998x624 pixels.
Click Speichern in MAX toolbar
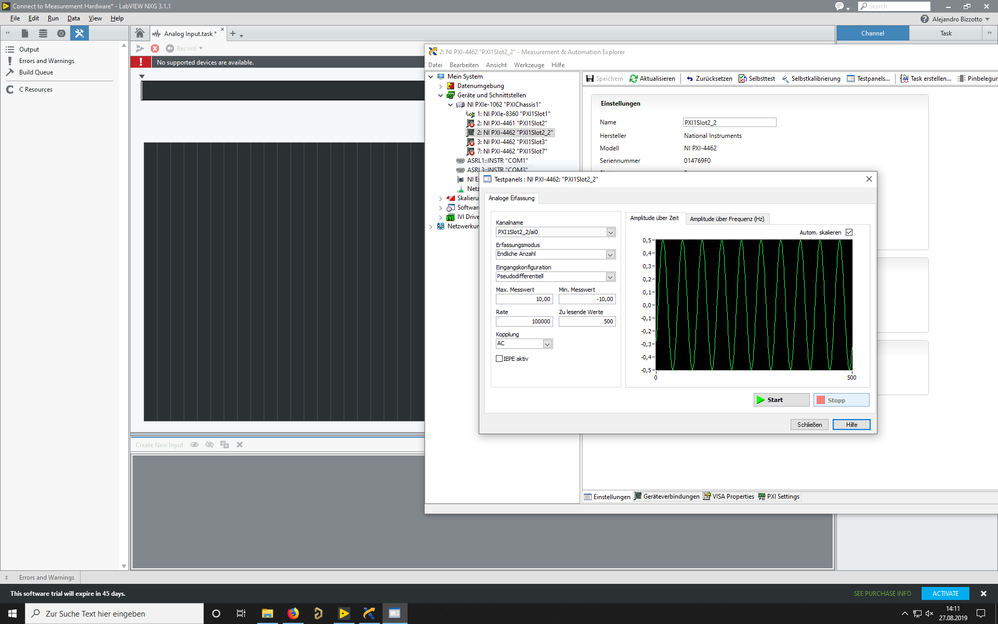click(x=604, y=78)
